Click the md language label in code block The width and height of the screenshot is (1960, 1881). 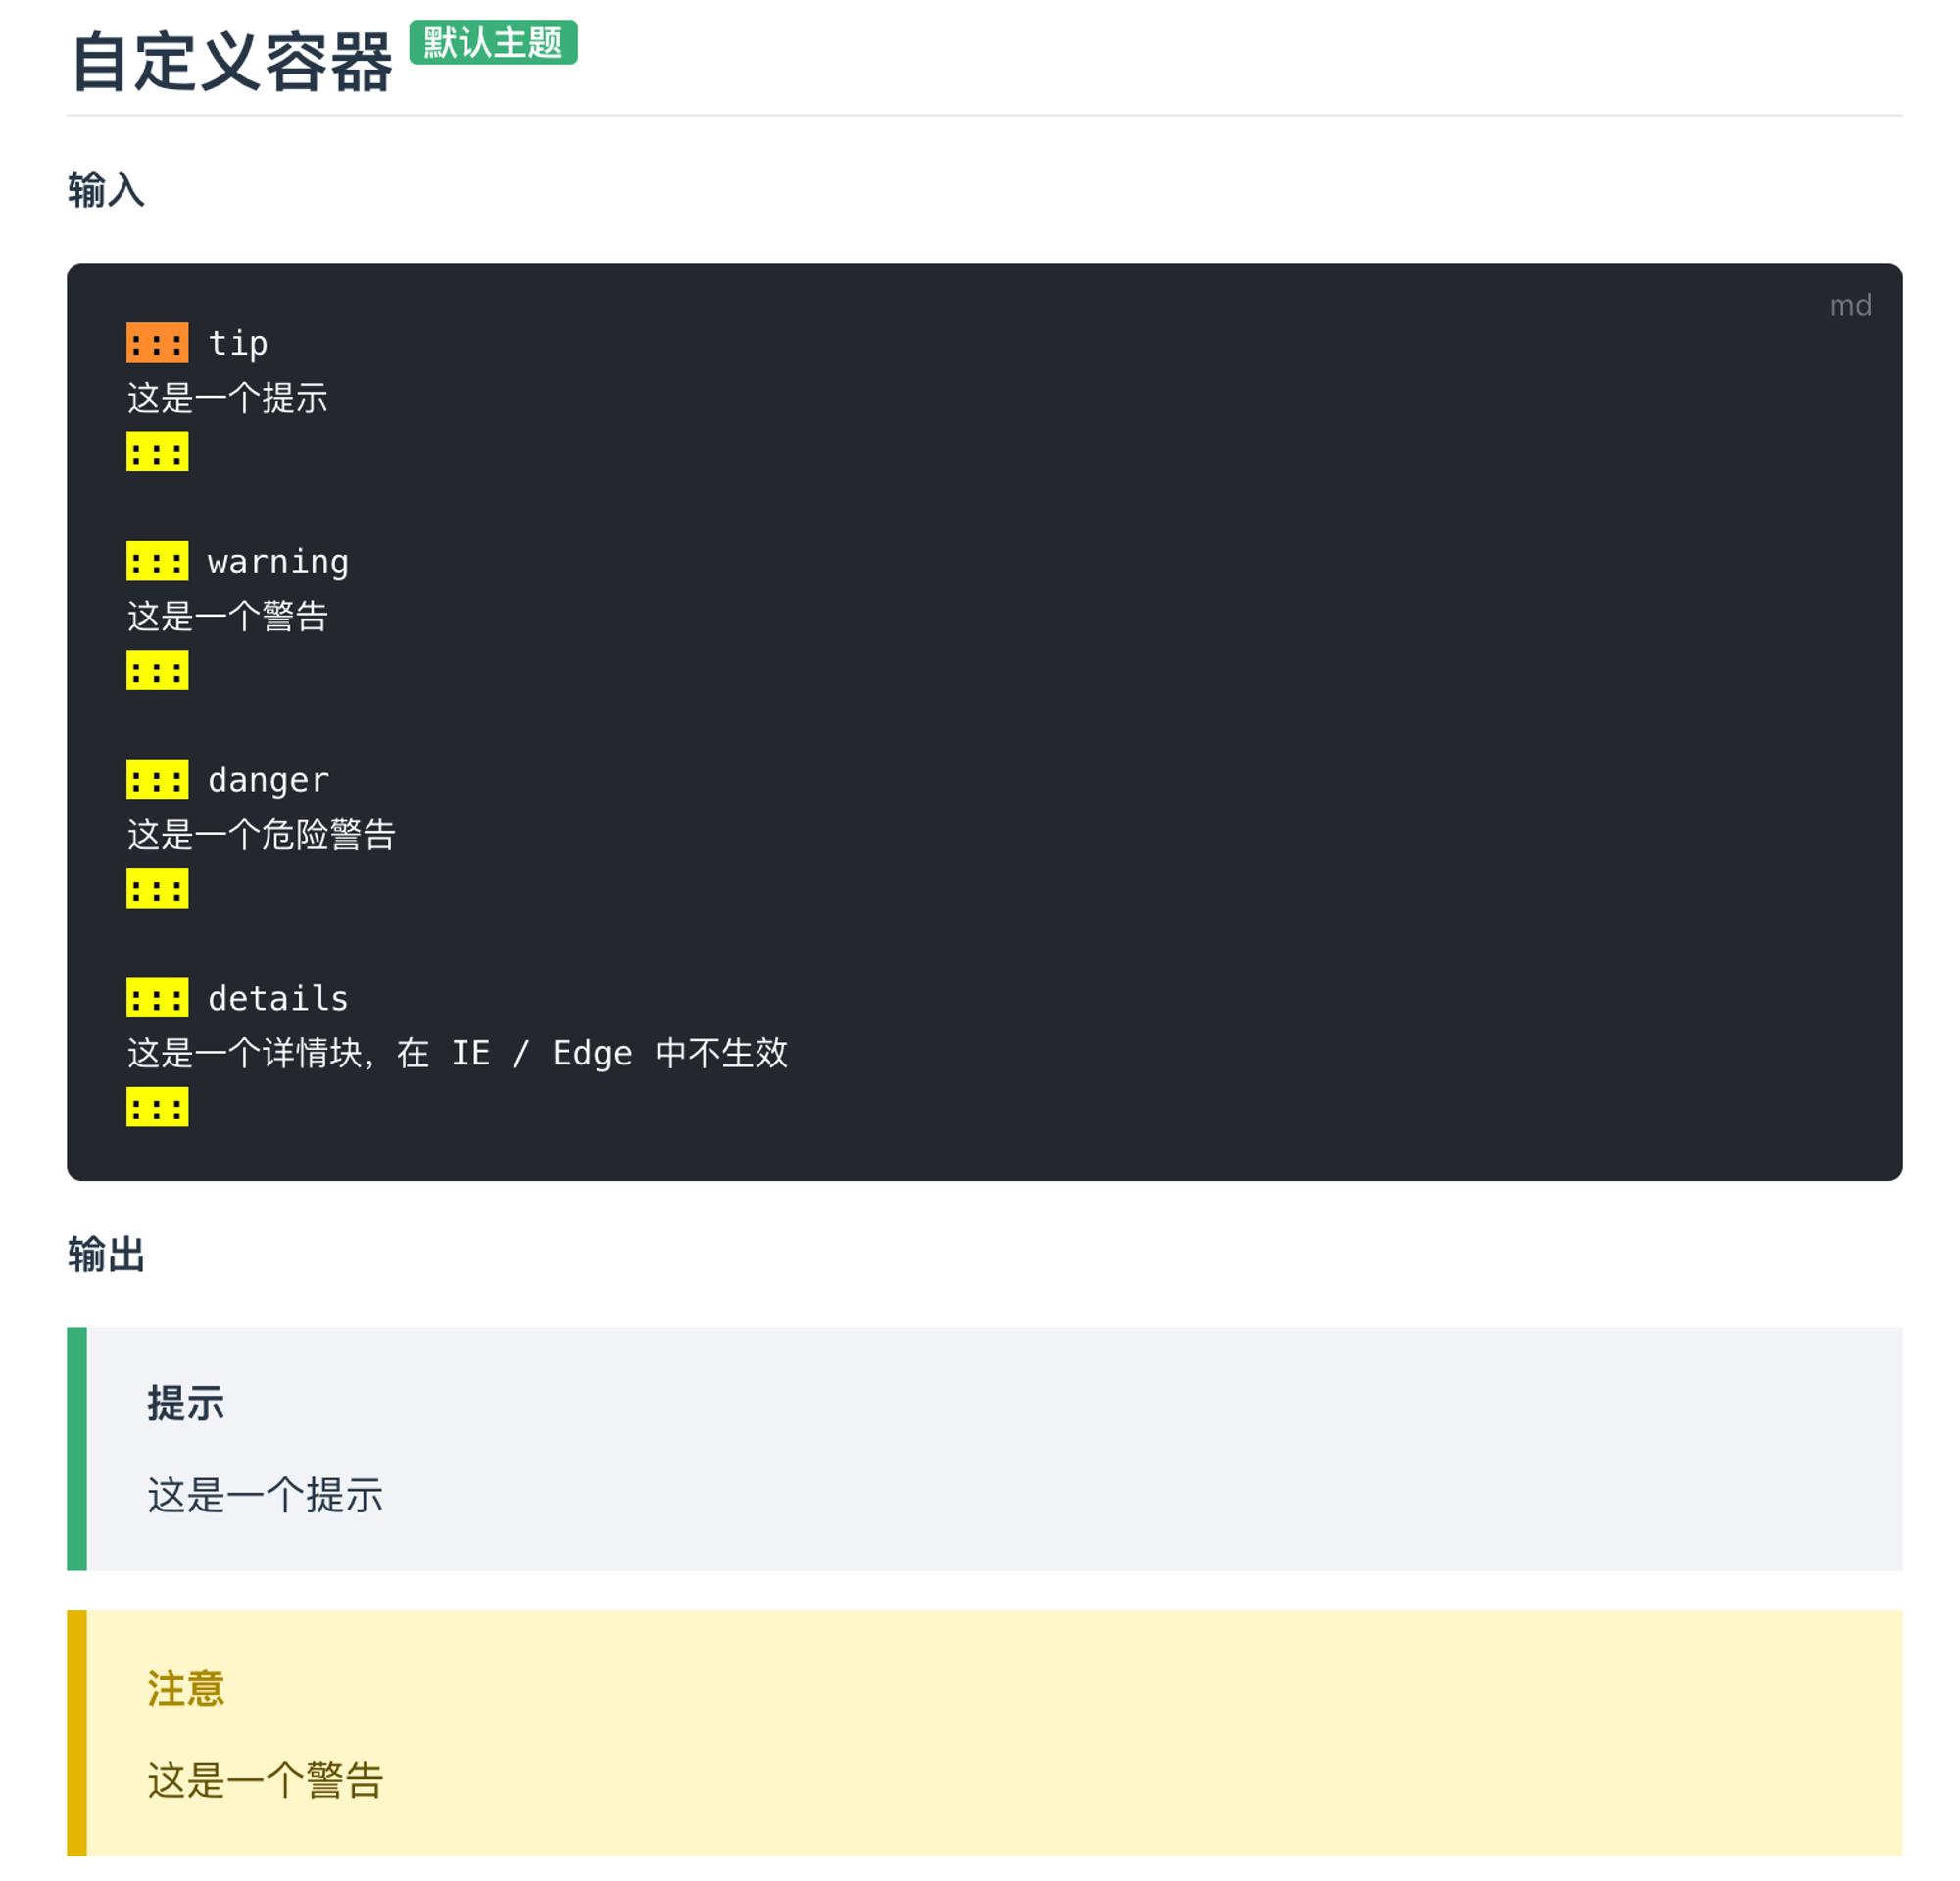click(x=1850, y=305)
